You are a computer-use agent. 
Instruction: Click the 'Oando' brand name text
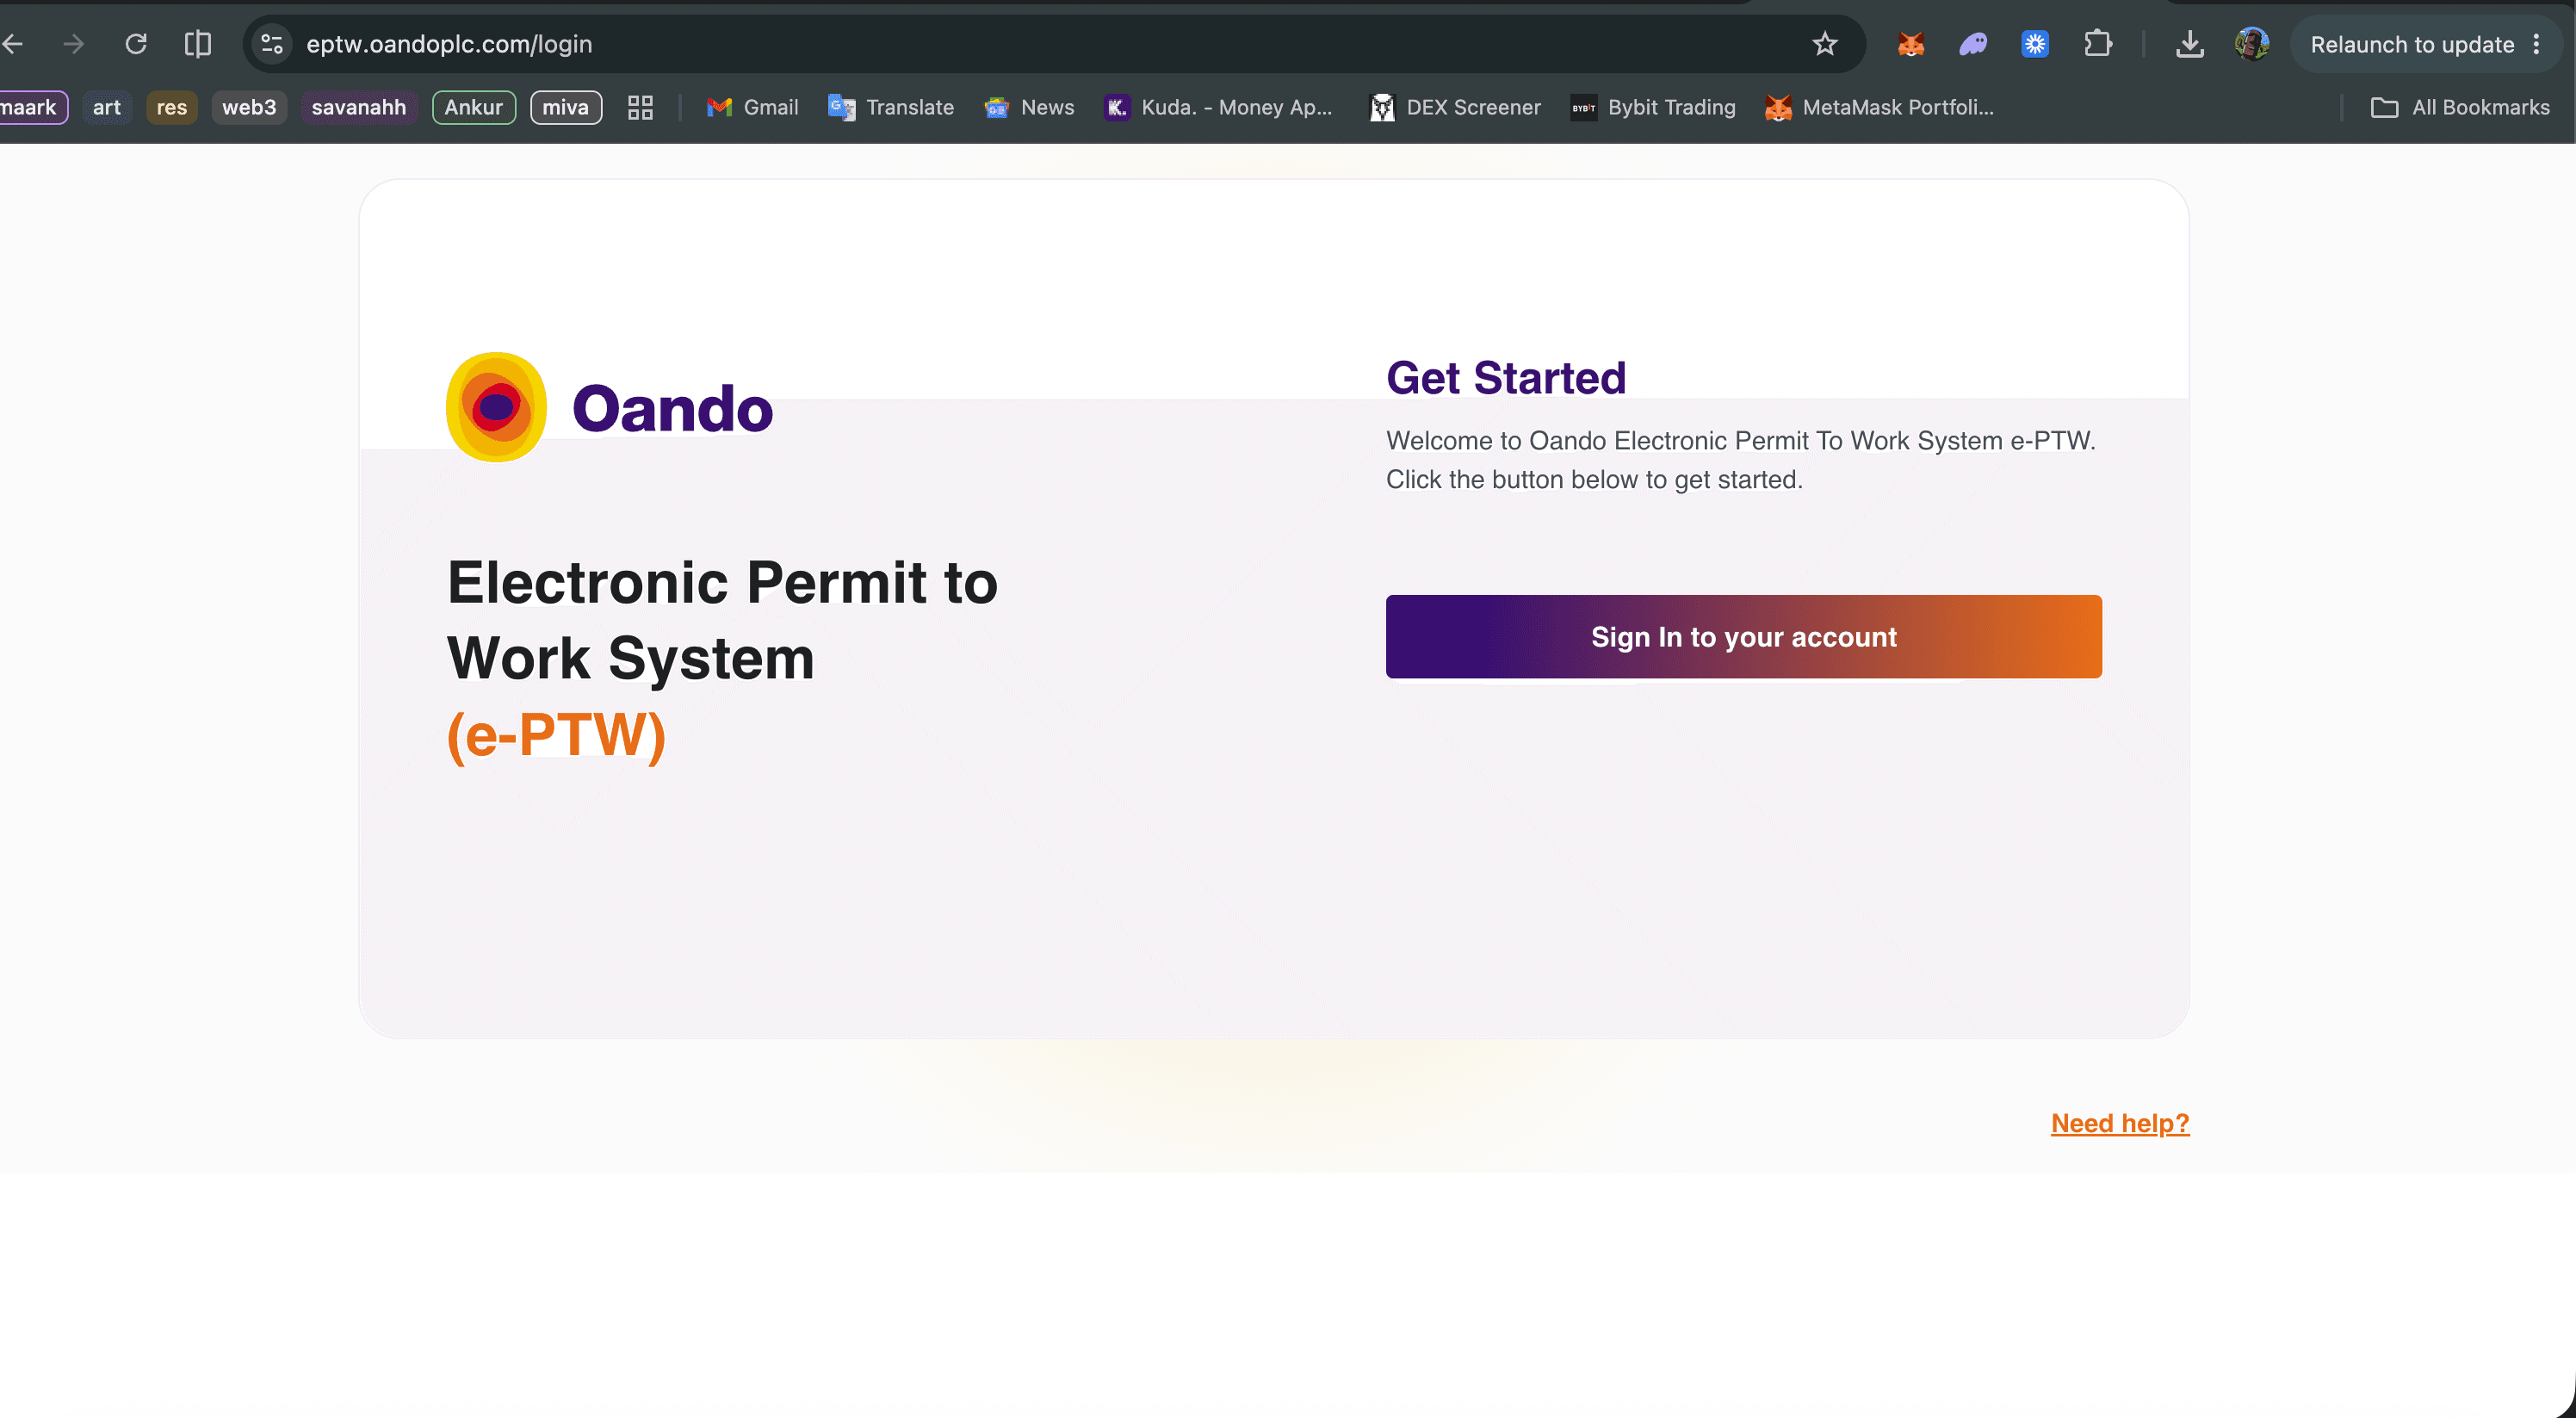(x=672, y=409)
